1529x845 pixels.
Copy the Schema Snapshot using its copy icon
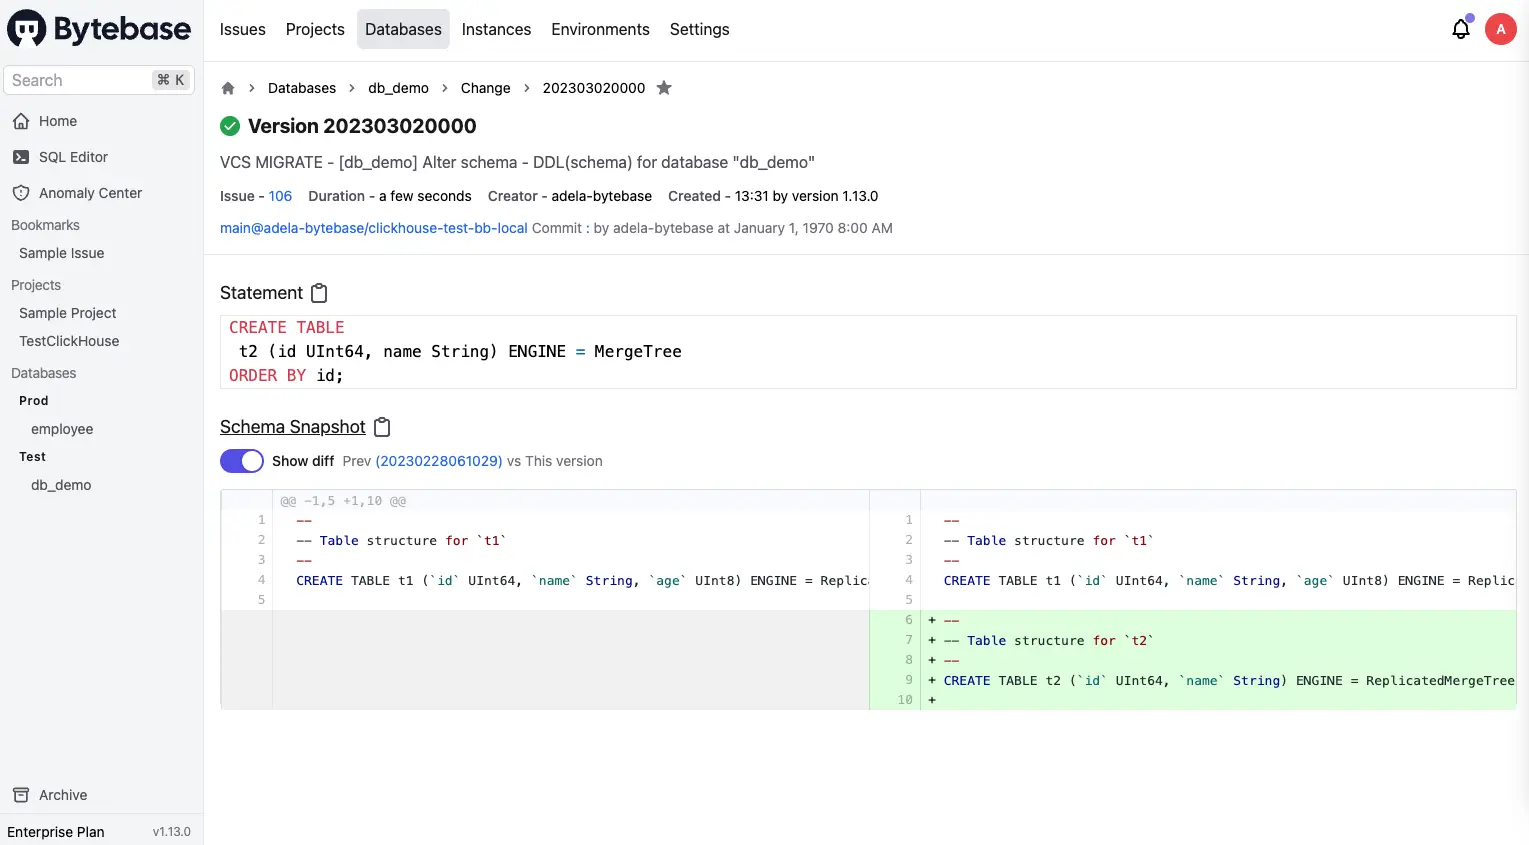382,427
